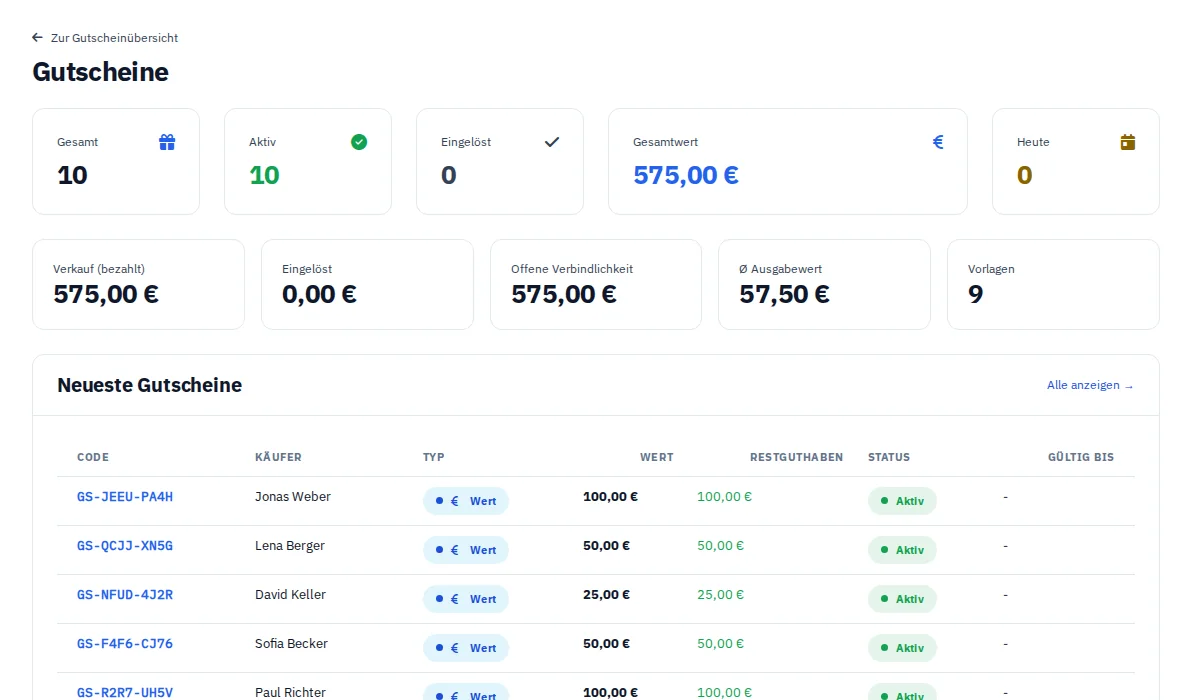1192x700 pixels.
Task: Click the Wert type badge for Lena Berger
Action: pyautogui.click(x=466, y=550)
